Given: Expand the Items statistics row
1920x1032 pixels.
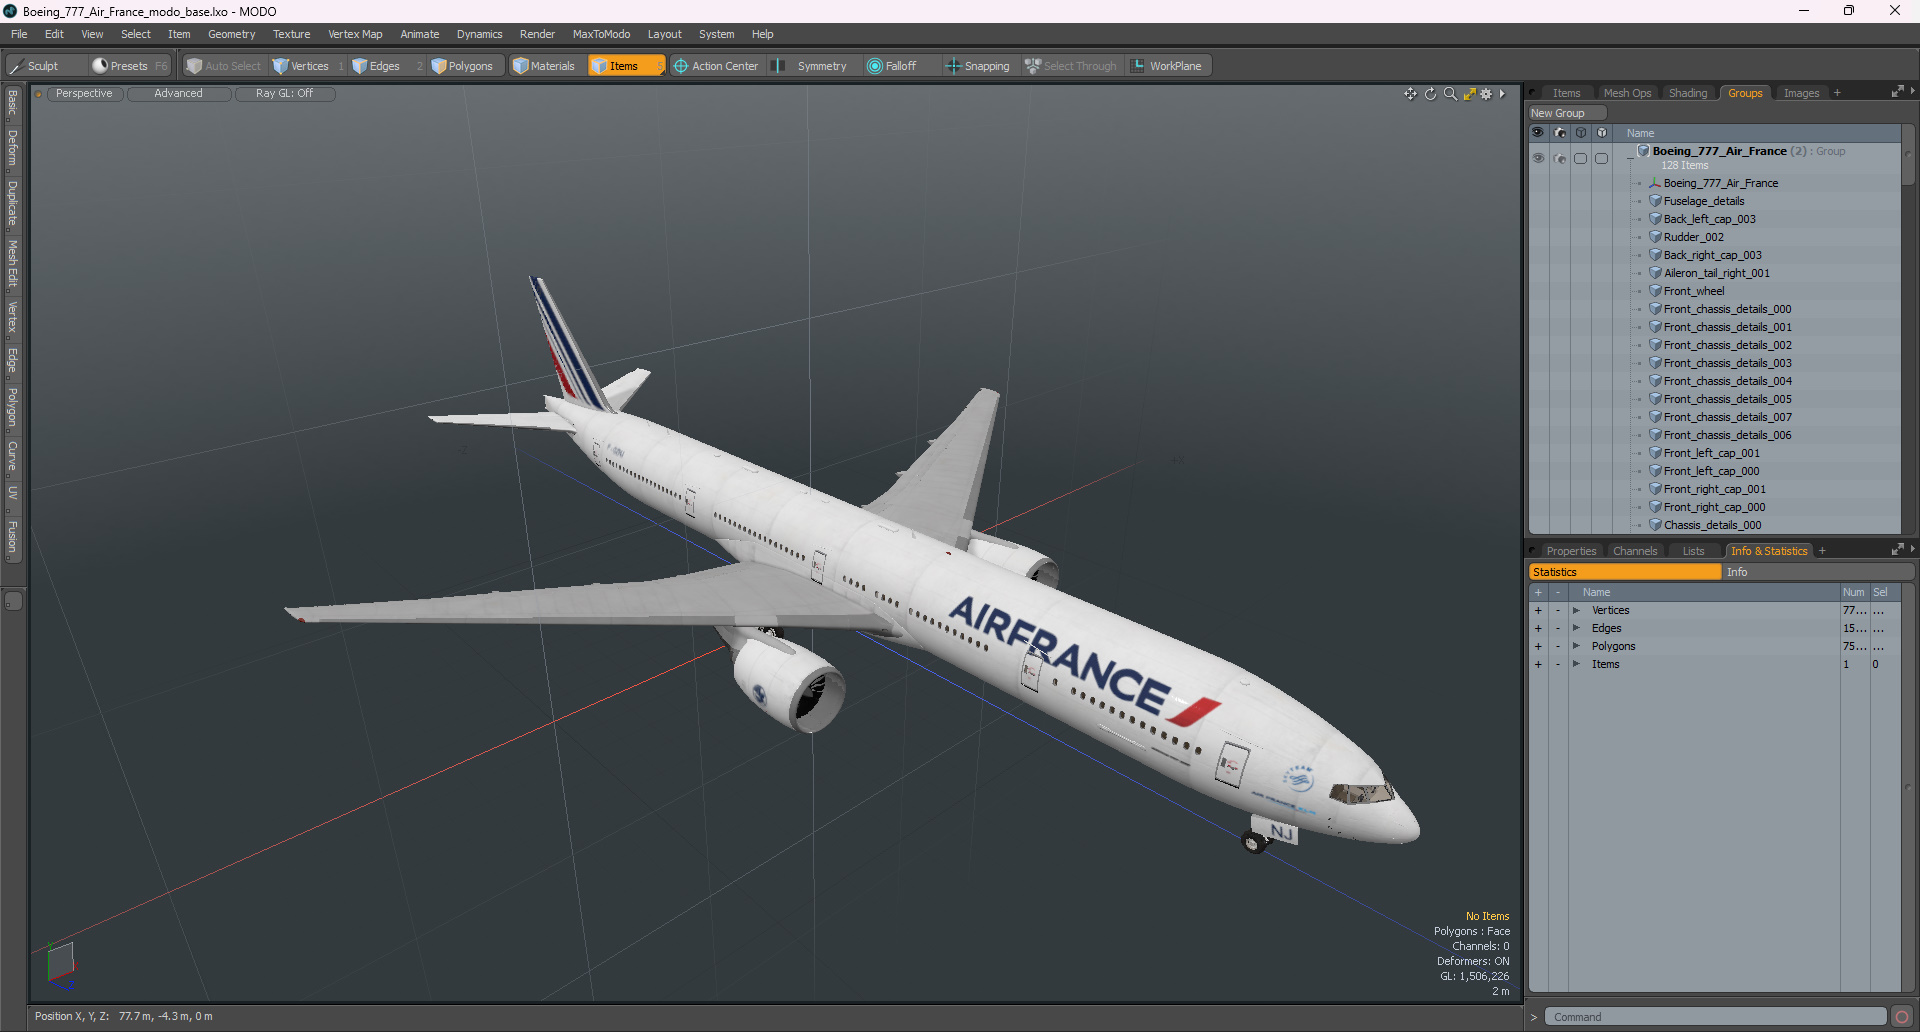Looking at the screenshot, I should pos(1576,665).
